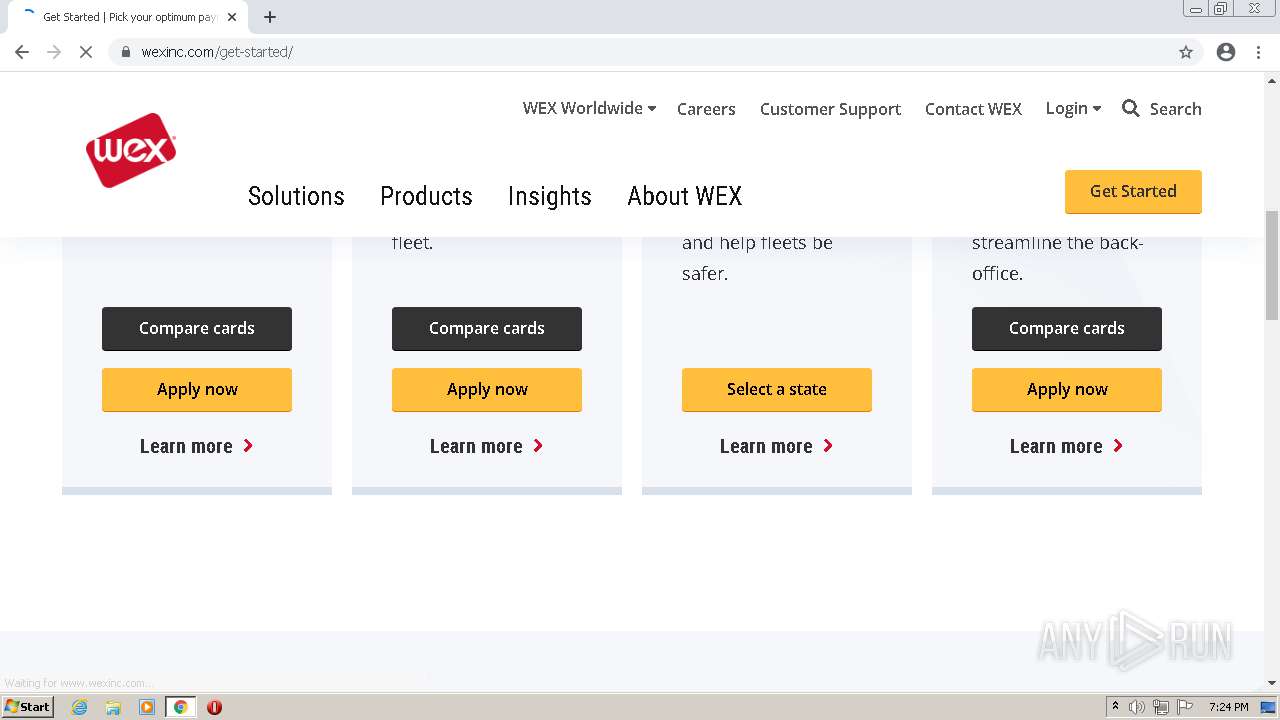Viewport: 1280px width, 720px height.
Task: Stop loading the page
Action: click(86, 52)
